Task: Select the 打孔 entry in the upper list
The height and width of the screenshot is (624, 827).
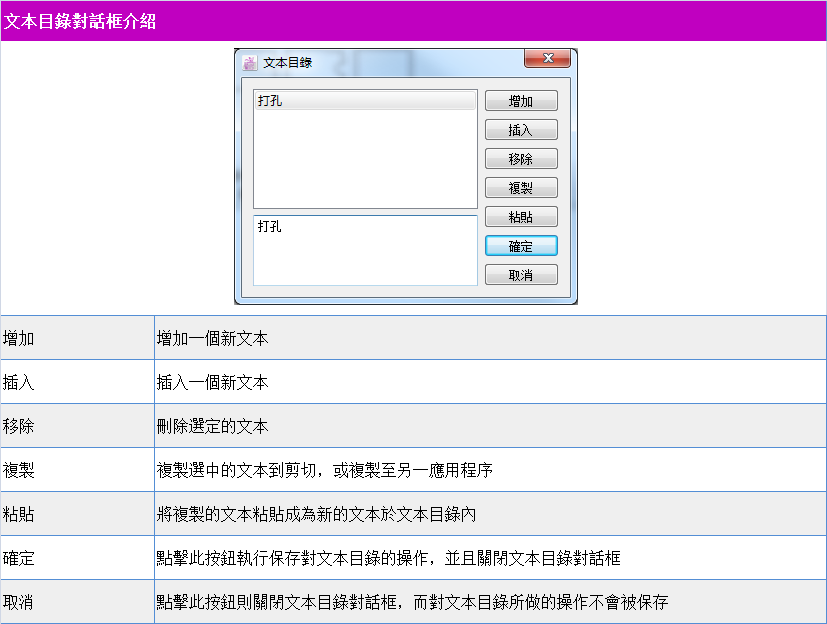Action: [365, 101]
